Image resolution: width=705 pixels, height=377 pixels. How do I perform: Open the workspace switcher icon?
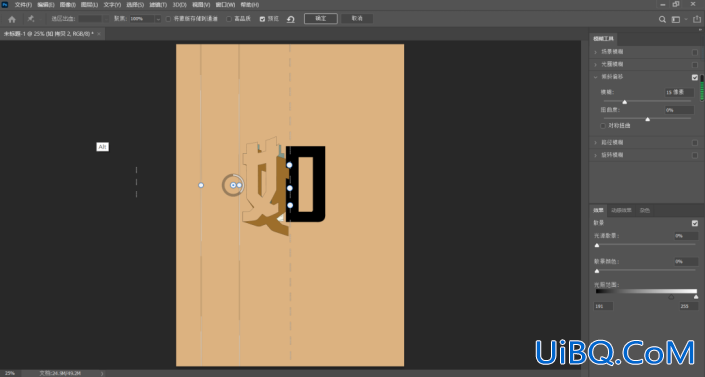tap(676, 19)
